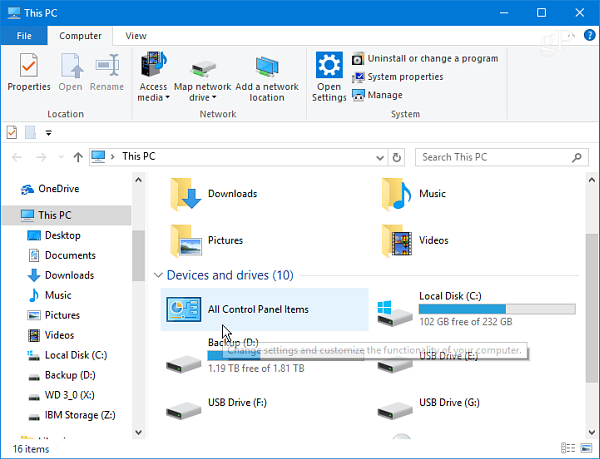This screenshot has height=459, width=600.
Task: Click the Local Disk (C:) capacity bar
Action: pyautogui.click(x=497, y=309)
